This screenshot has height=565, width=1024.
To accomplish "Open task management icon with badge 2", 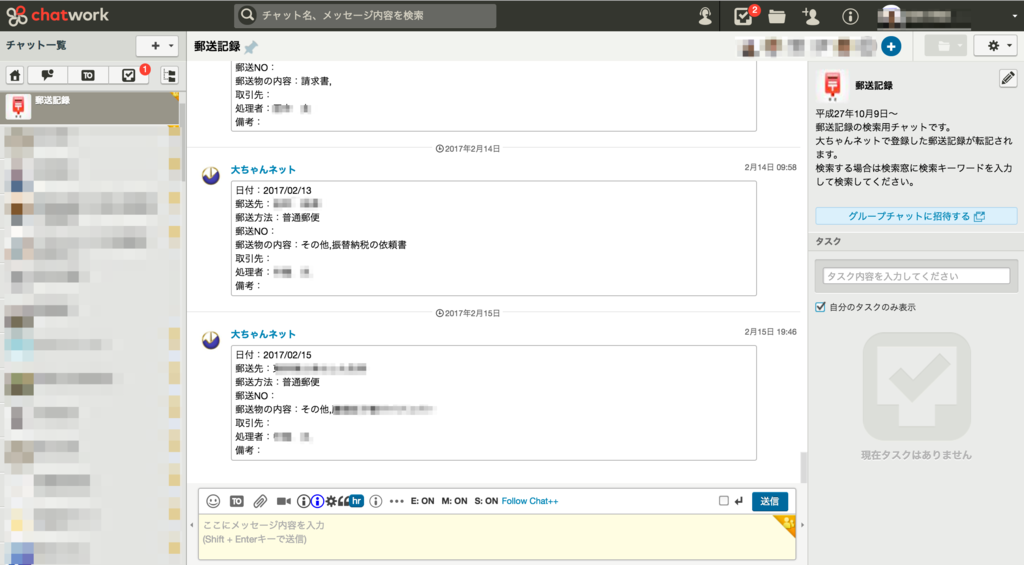I will 744,15.
